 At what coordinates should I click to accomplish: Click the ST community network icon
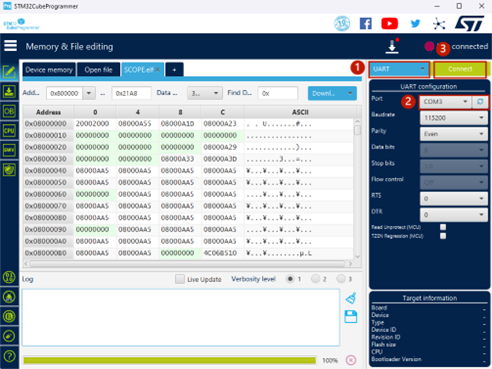click(x=439, y=24)
